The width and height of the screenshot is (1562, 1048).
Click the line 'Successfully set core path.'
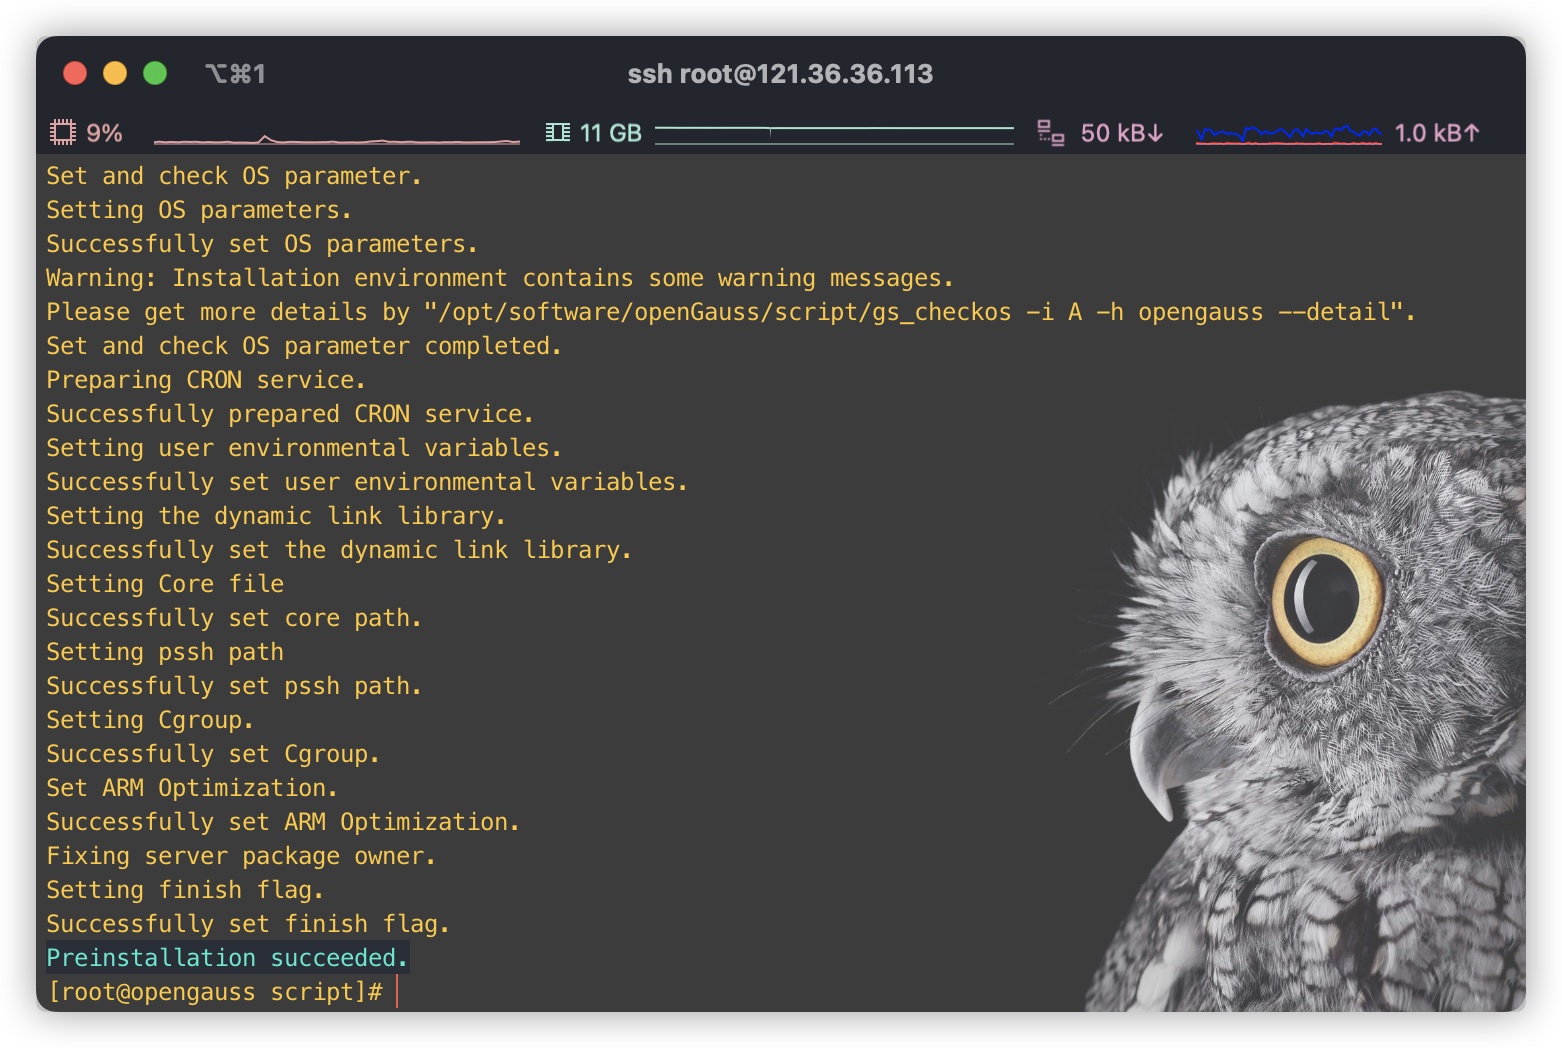(x=234, y=618)
